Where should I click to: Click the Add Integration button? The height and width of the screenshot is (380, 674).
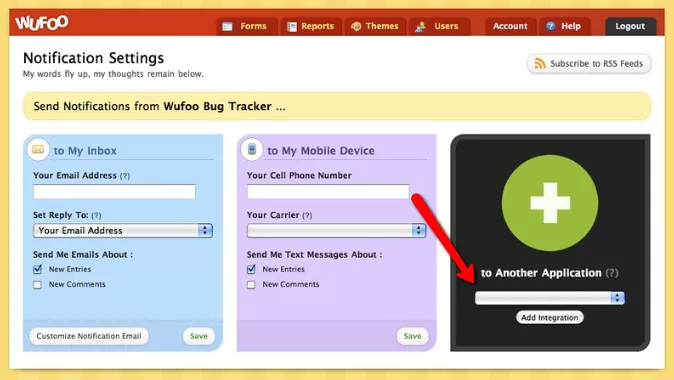pos(549,318)
